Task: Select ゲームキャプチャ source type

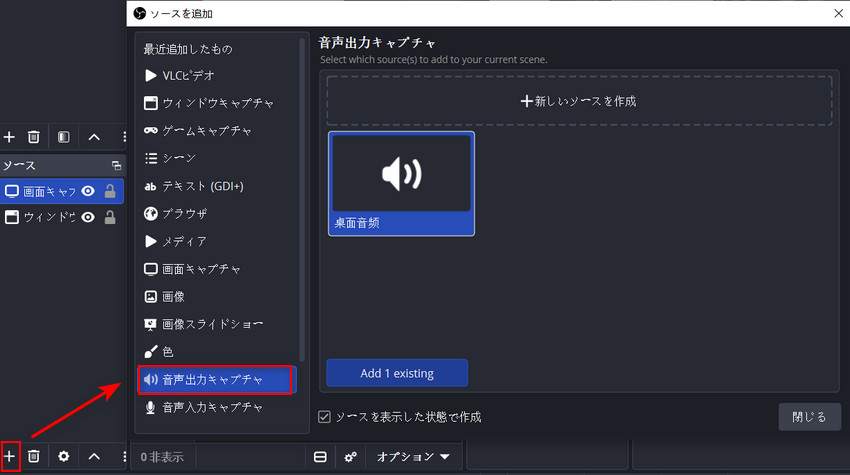Action: click(217, 131)
